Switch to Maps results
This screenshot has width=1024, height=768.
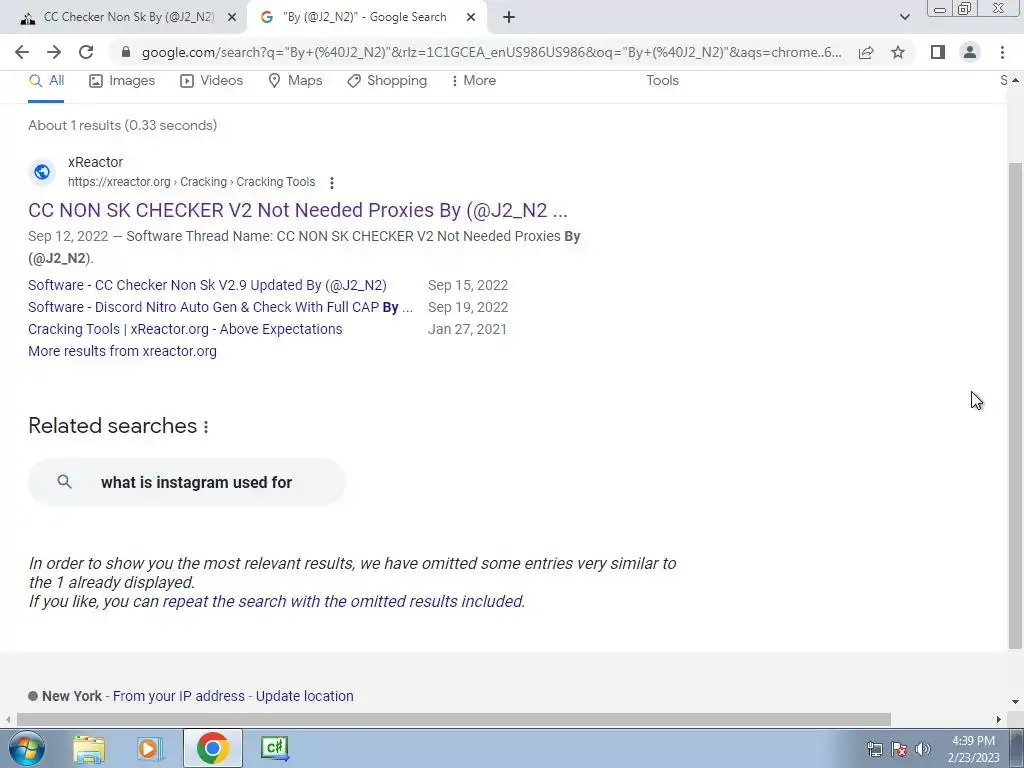(295, 81)
